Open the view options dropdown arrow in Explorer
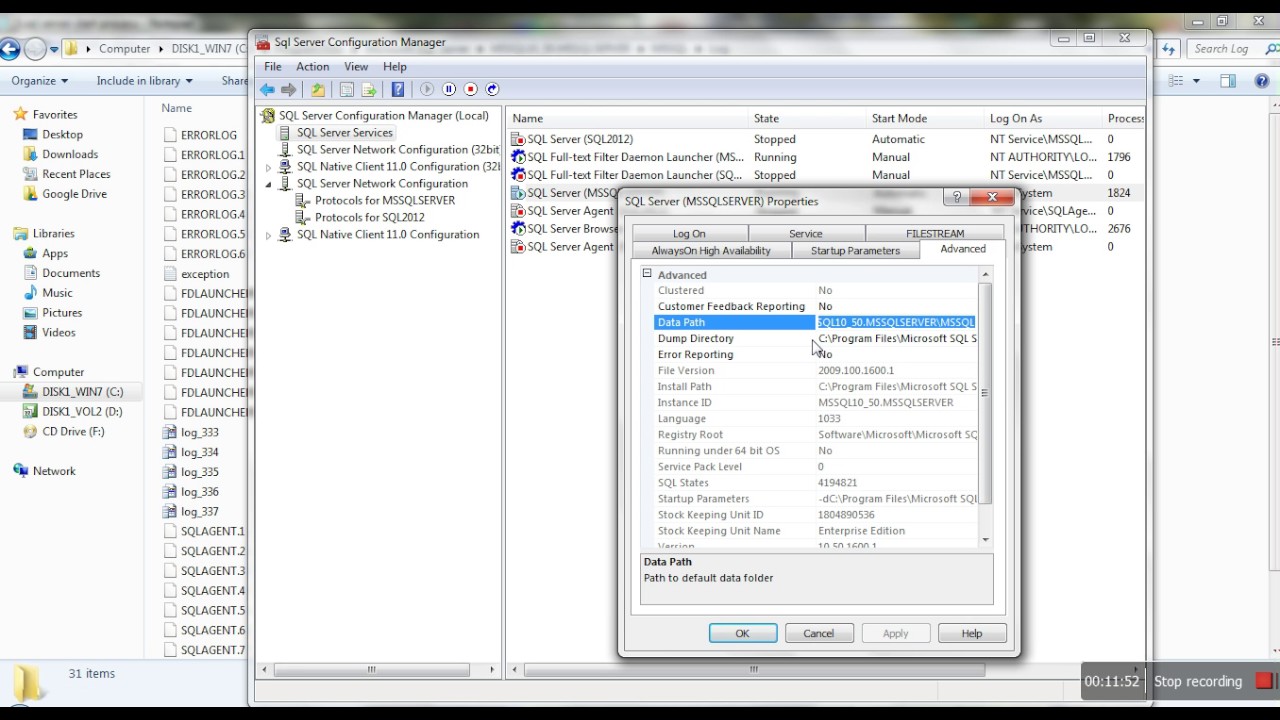The height and width of the screenshot is (720, 1280). click(1195, 81)
